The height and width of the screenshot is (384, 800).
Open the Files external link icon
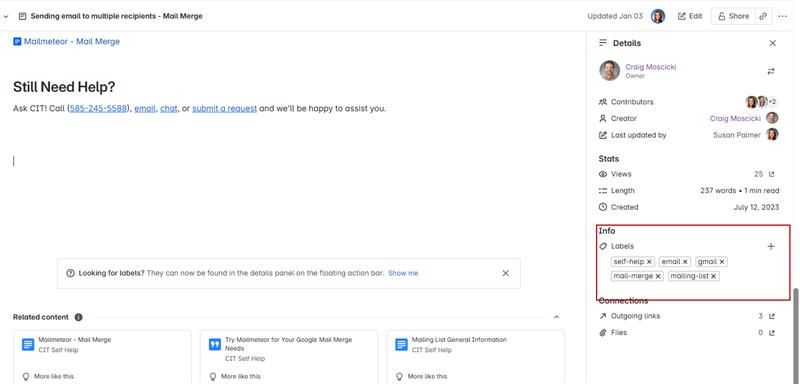tap(771, 333)
